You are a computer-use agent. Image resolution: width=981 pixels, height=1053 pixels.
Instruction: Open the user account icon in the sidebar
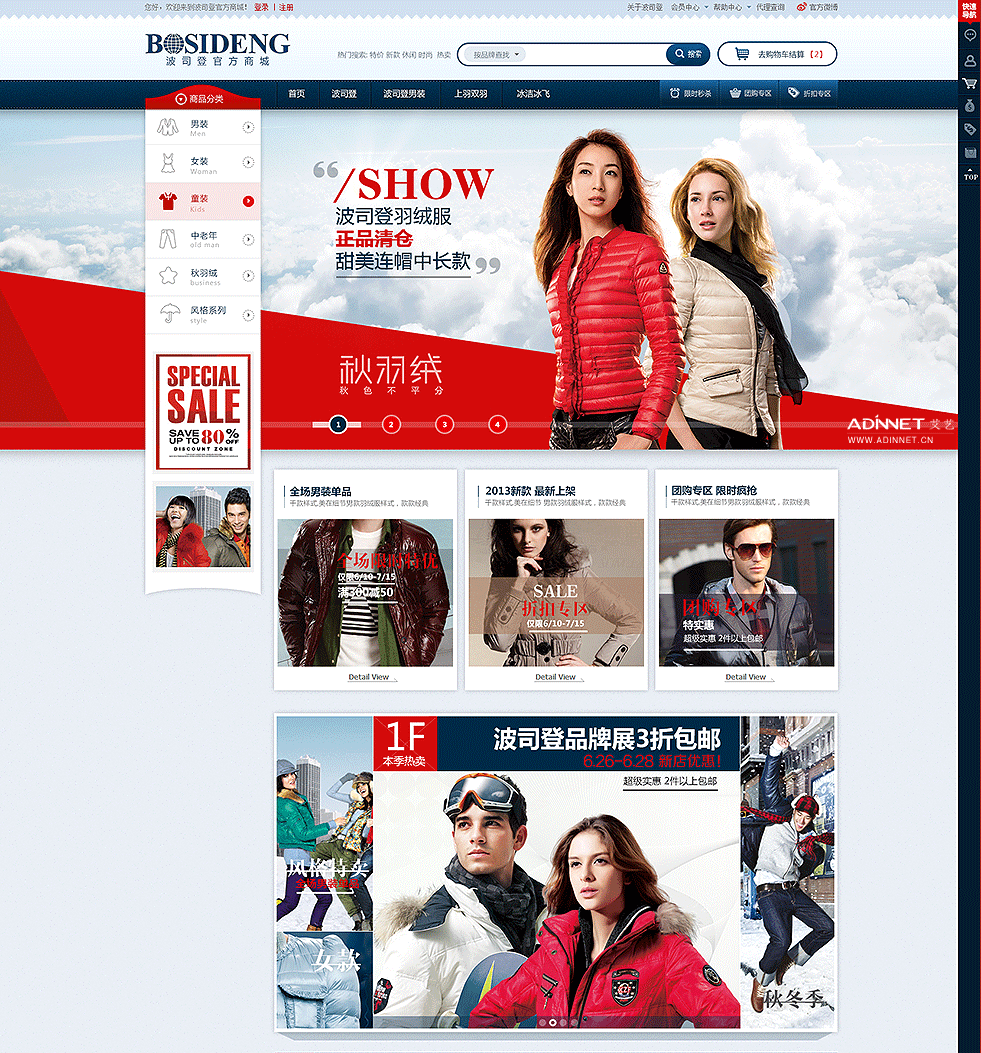(x=970, y=60)
